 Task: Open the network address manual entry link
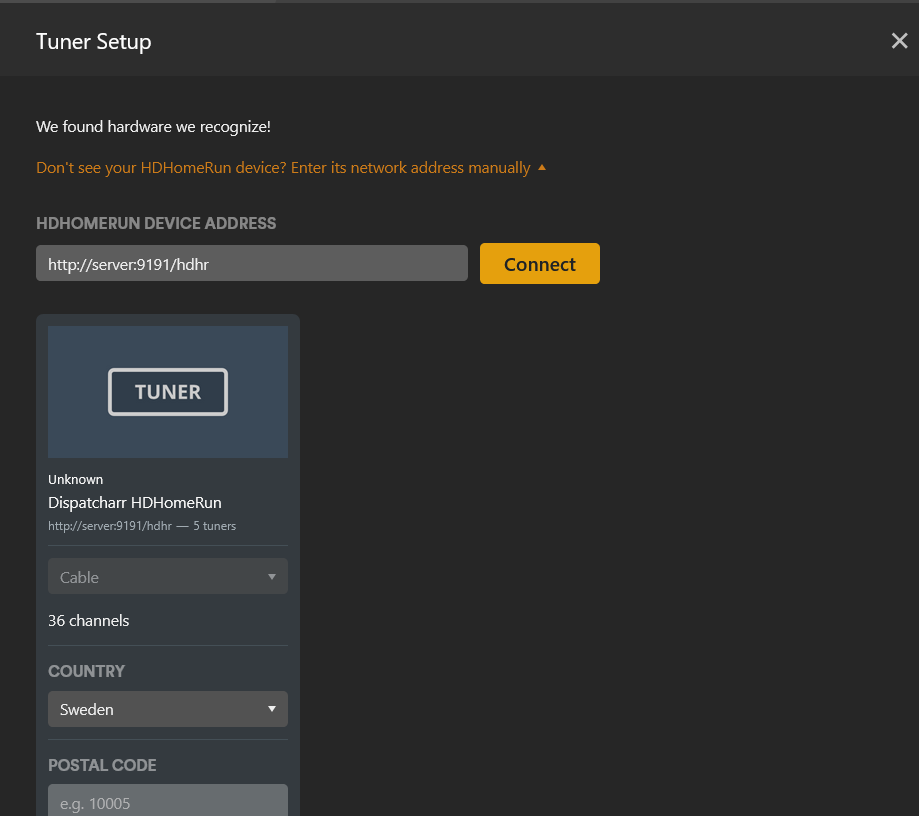tap(283, 167)
